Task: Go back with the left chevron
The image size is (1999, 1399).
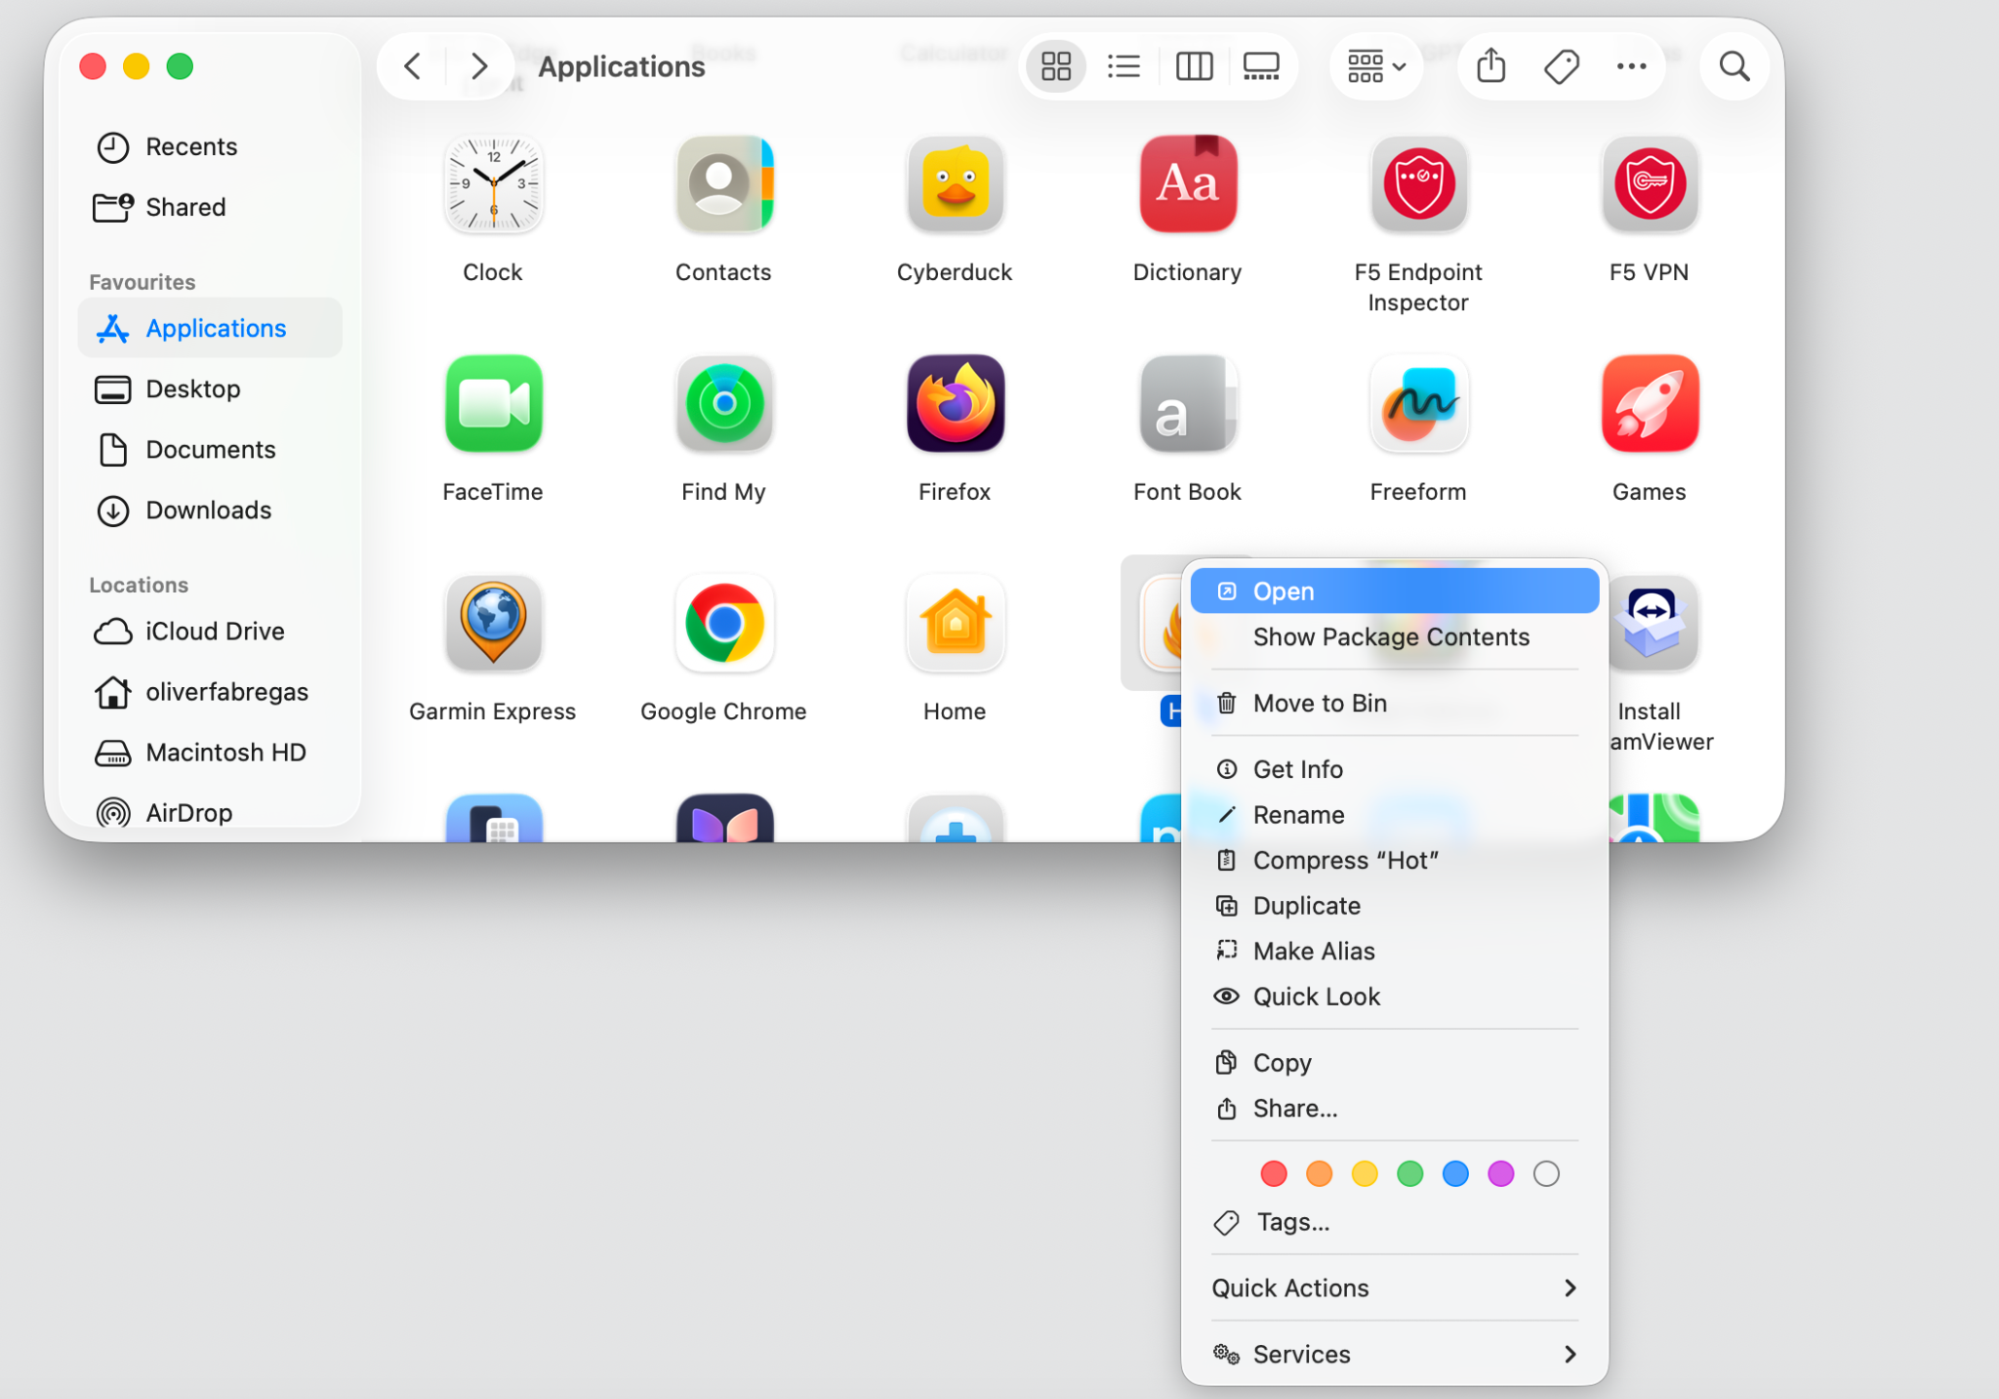Action: click(412, 67)
